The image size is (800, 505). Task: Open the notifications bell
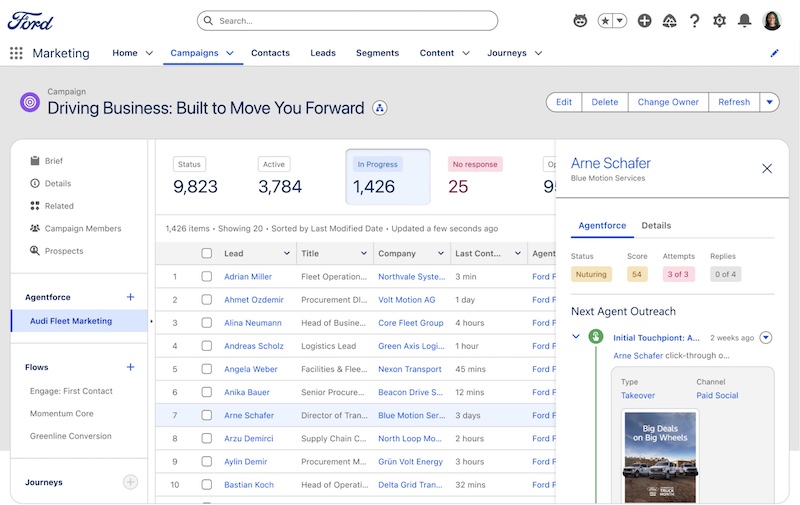click(x=744, y=21)
